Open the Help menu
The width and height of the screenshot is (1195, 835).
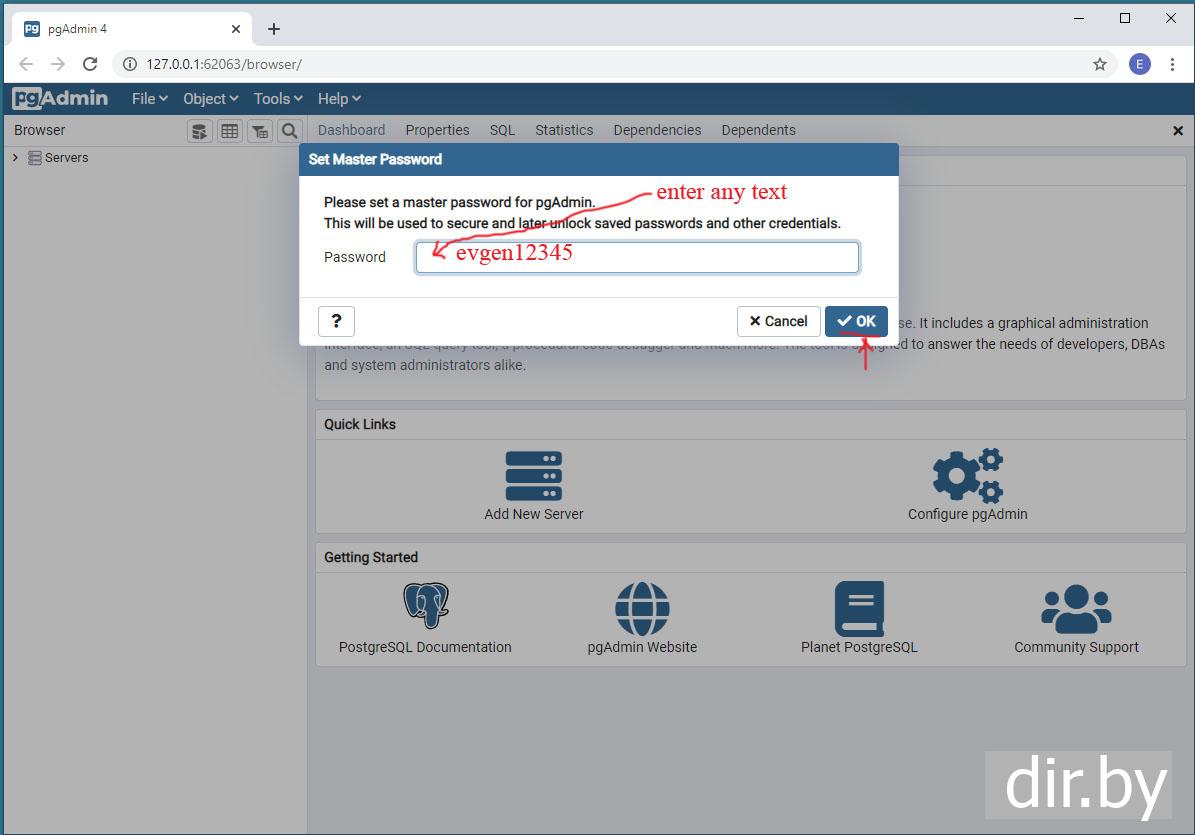coord(339,98)
